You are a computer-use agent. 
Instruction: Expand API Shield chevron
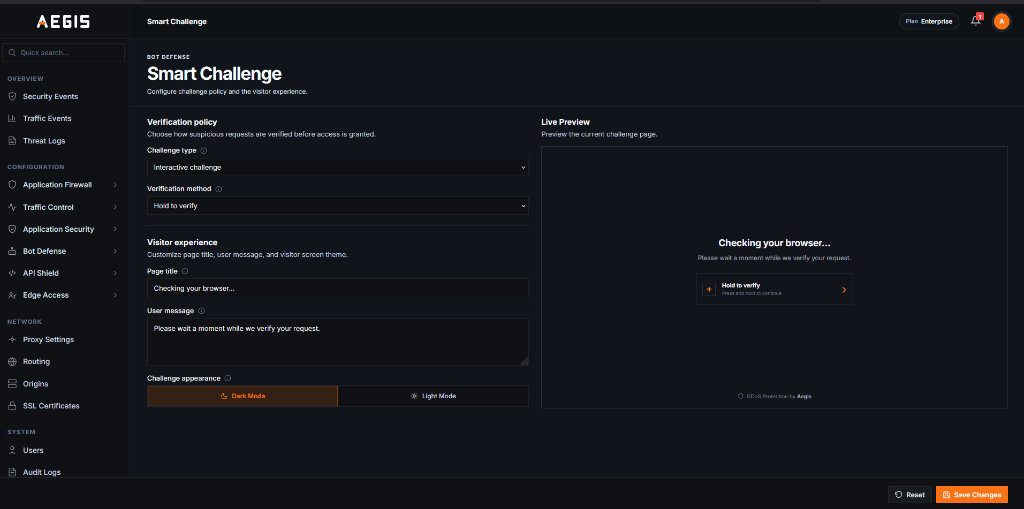[115, 273]
